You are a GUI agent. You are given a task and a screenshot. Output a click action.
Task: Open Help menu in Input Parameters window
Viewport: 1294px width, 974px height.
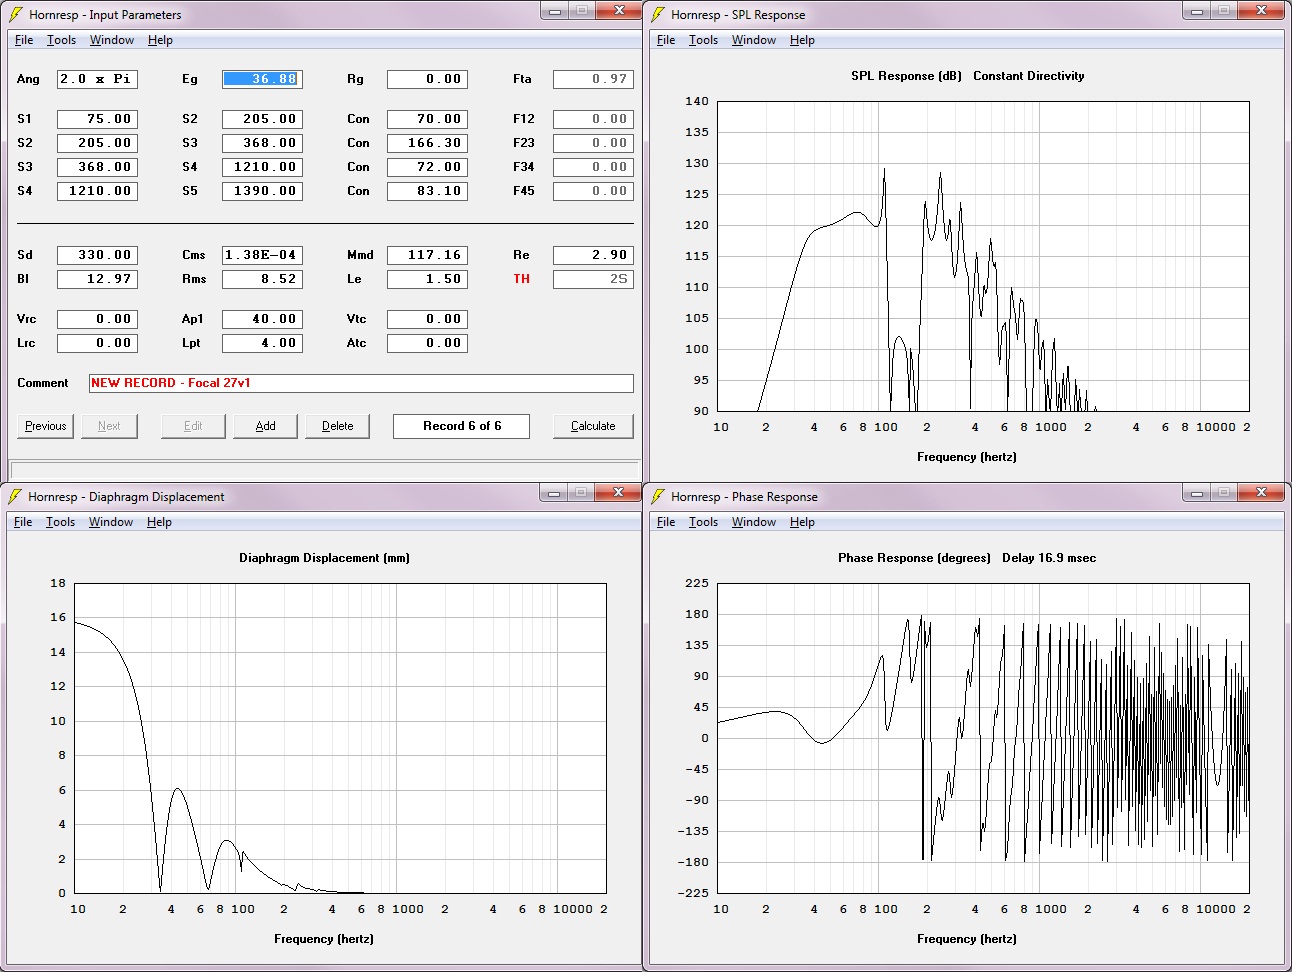click(160, 40)
